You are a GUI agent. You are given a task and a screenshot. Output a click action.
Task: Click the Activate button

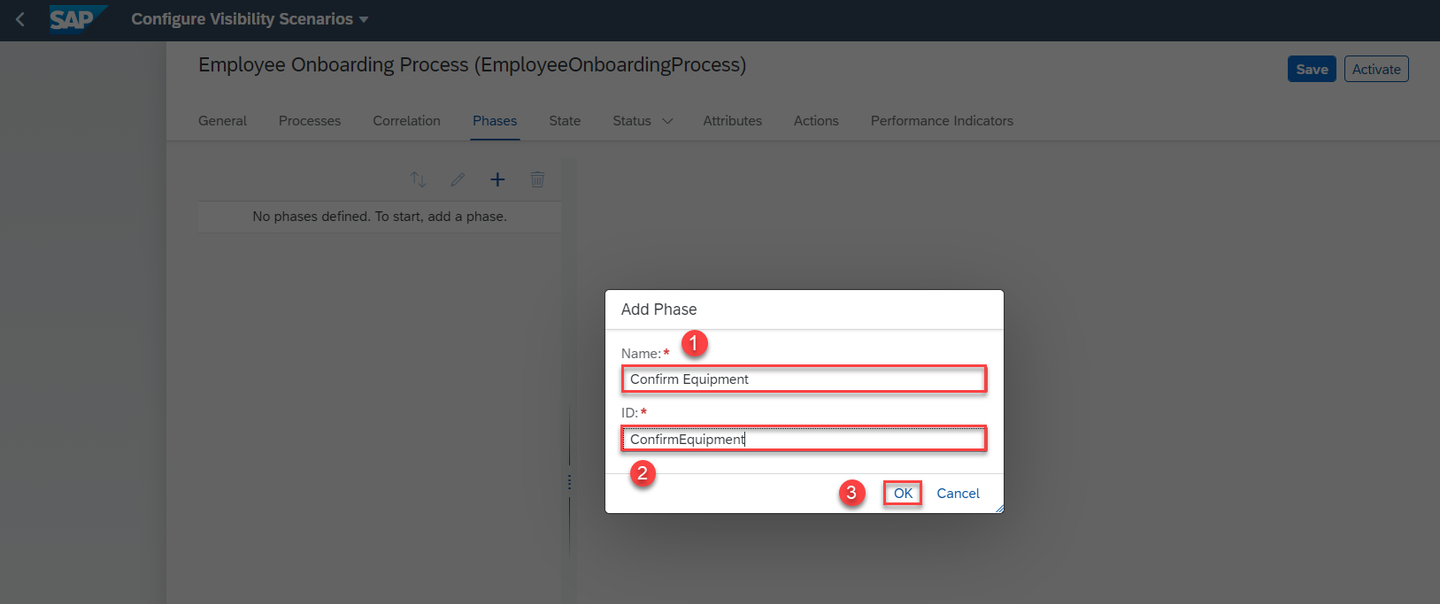point(1376,69)
